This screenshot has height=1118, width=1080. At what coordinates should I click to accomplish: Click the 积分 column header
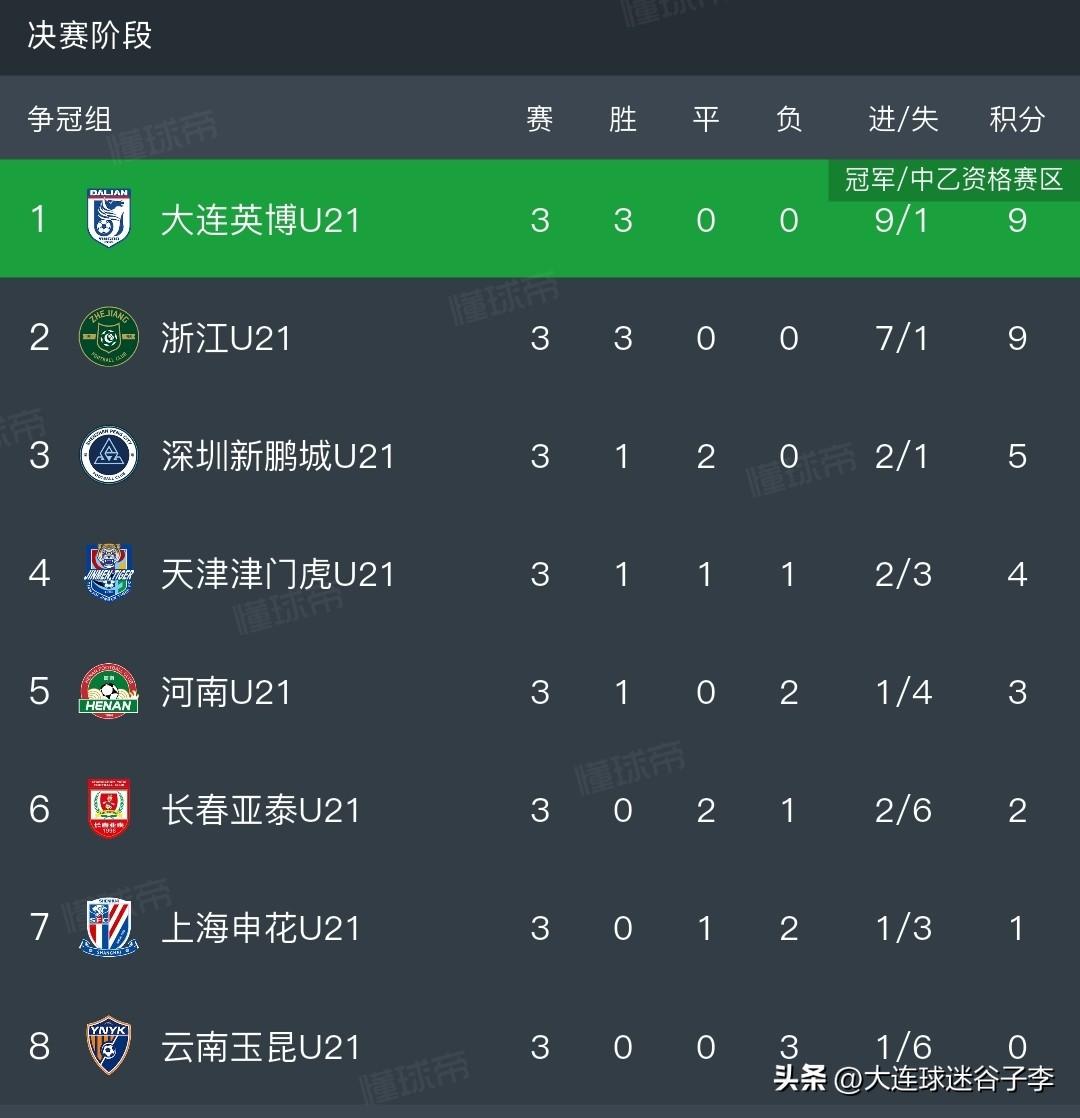pos(1017,119)
